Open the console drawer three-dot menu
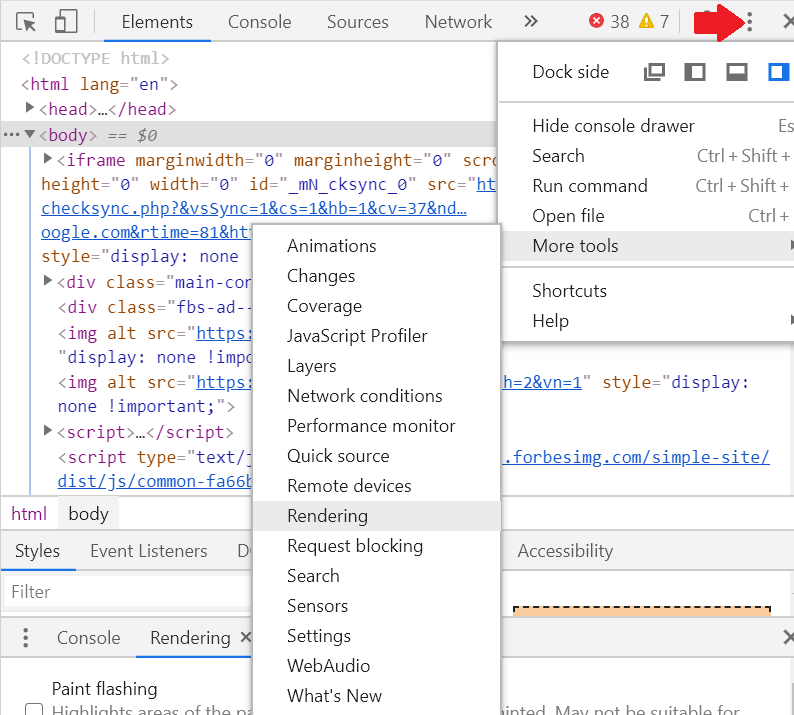Screen dimensions: 794x715 [x=25, y=638]
